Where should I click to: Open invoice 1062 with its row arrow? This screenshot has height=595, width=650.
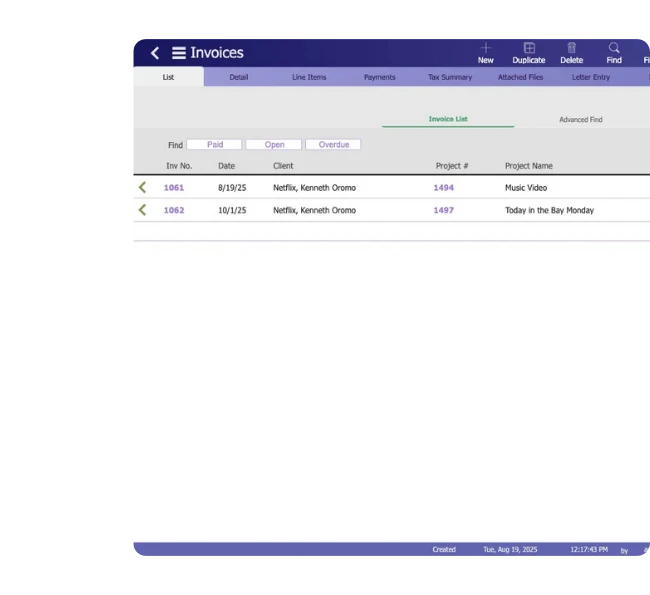click(142, 210)
